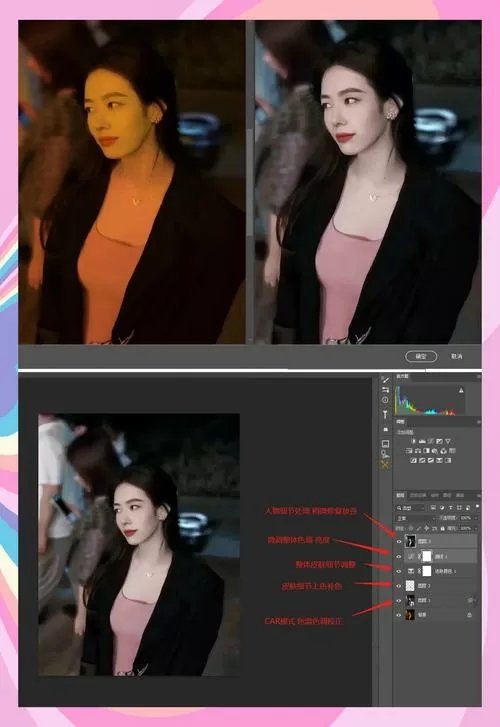Viewport: 500px width, 727px height.
Task: Add an Exposure adjustment from adjustments panel
Action: [x=439, y=441]
